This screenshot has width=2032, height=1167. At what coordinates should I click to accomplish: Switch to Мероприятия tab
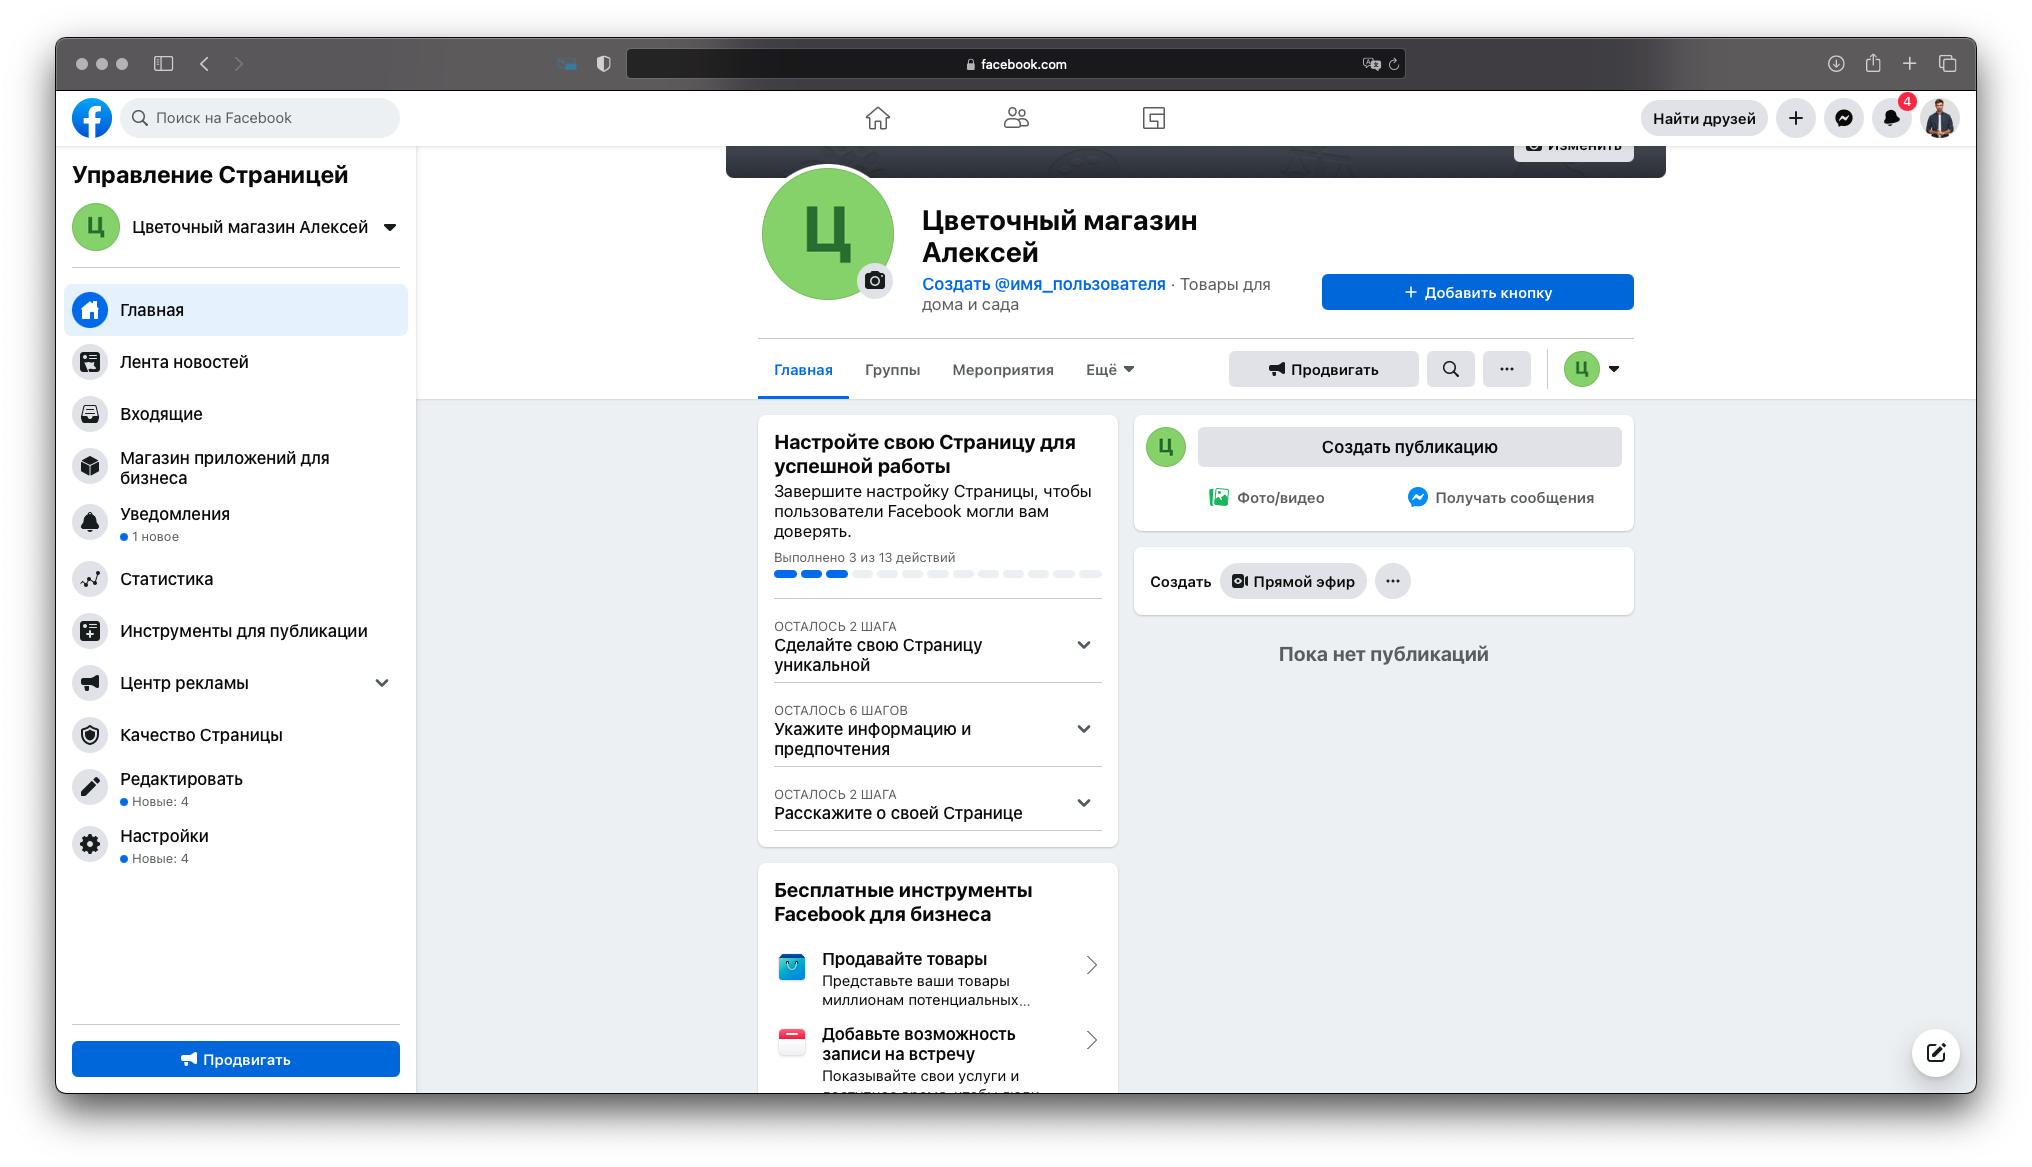1003,370
